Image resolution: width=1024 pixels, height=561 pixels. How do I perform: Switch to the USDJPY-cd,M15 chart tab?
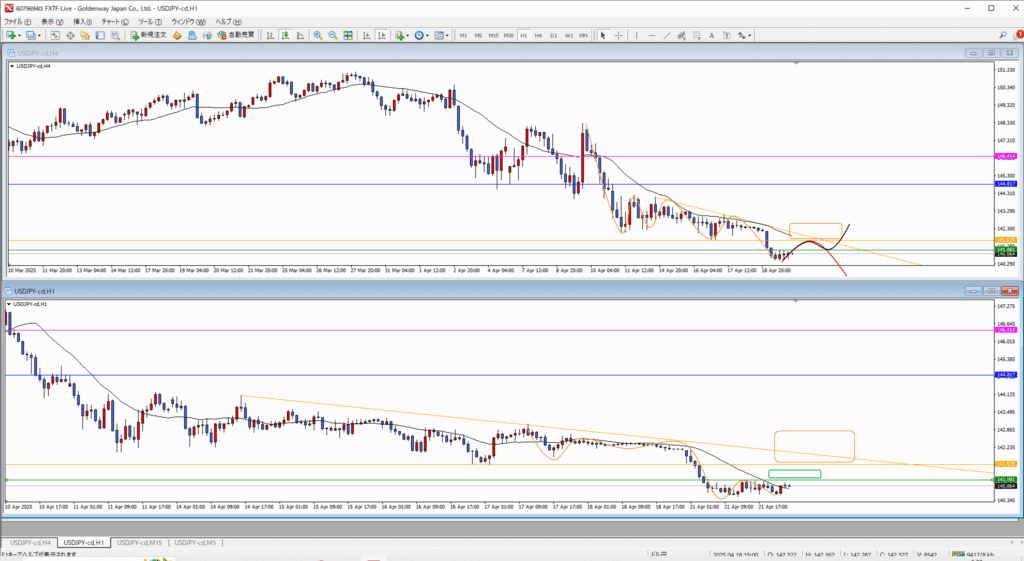click(139, 542)
